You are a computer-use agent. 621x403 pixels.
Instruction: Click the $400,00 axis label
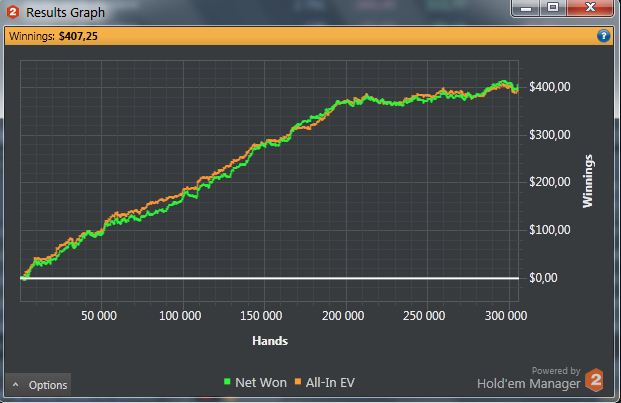click(x=550, y=87)
